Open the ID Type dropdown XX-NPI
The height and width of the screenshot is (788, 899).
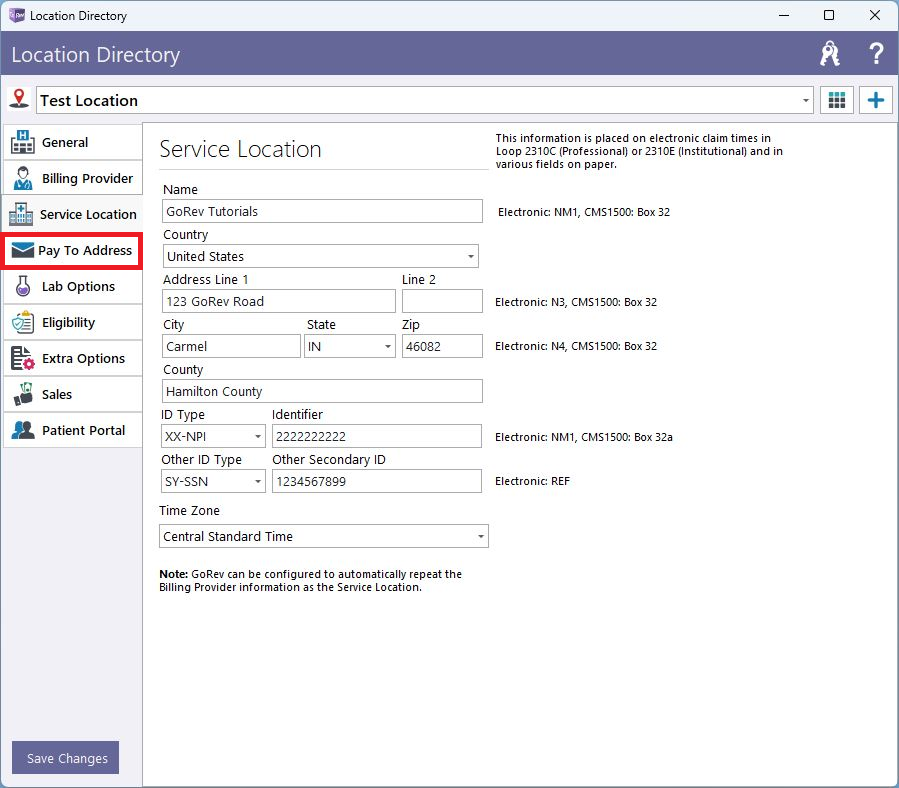point(258,436)
